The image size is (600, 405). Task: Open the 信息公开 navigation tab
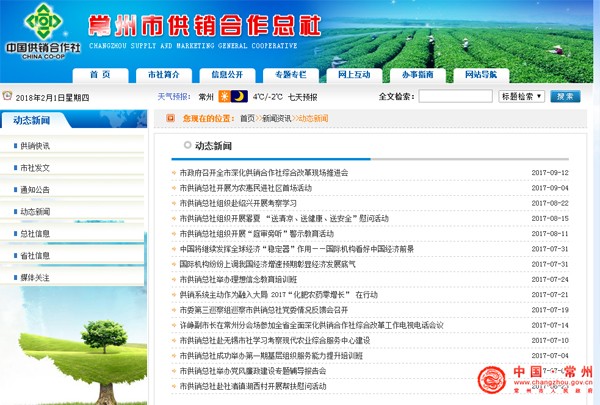click(227, 74)
